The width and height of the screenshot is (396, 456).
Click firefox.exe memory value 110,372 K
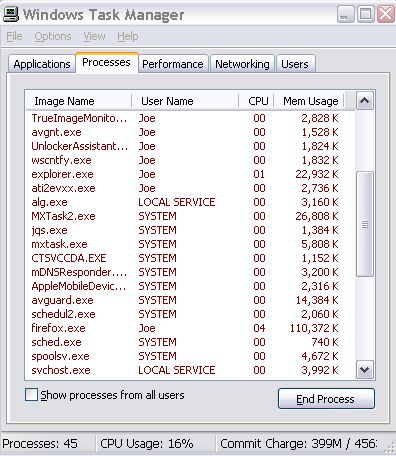point(314,328)
